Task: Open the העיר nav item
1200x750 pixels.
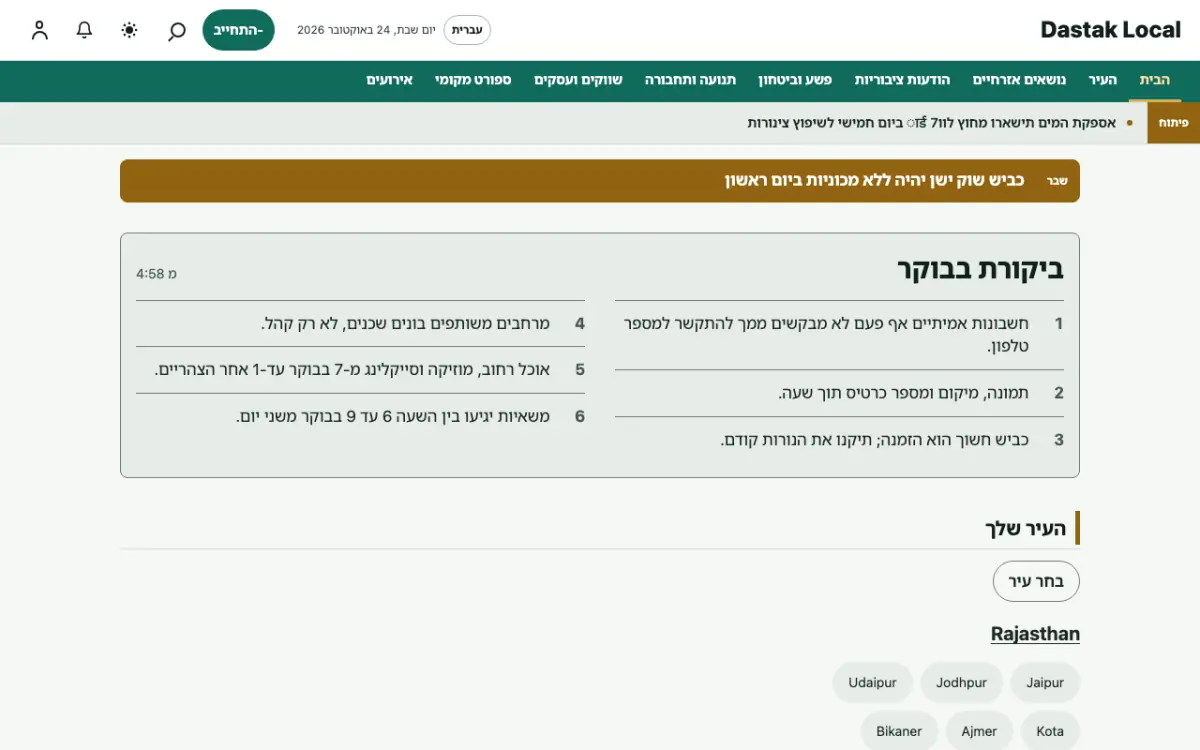Action: point(1102,80)
